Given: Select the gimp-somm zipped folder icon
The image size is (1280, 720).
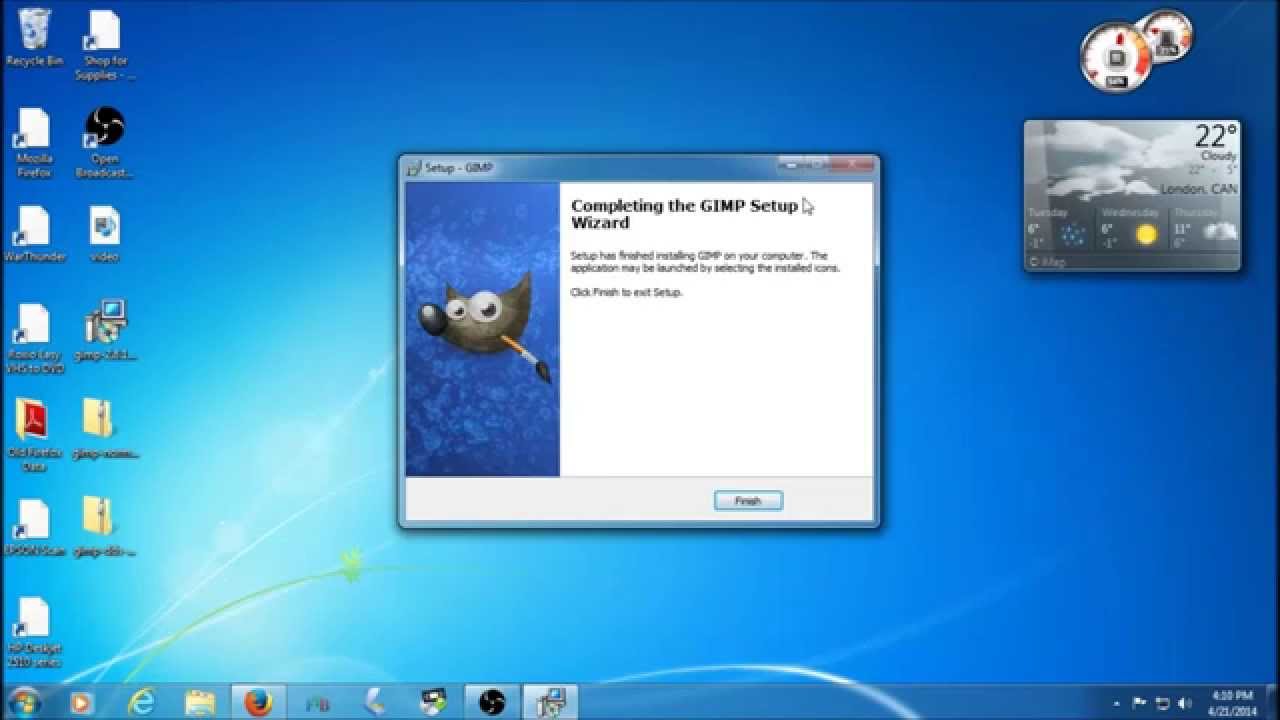Looking at the screenshot, I should click(104, 429).
